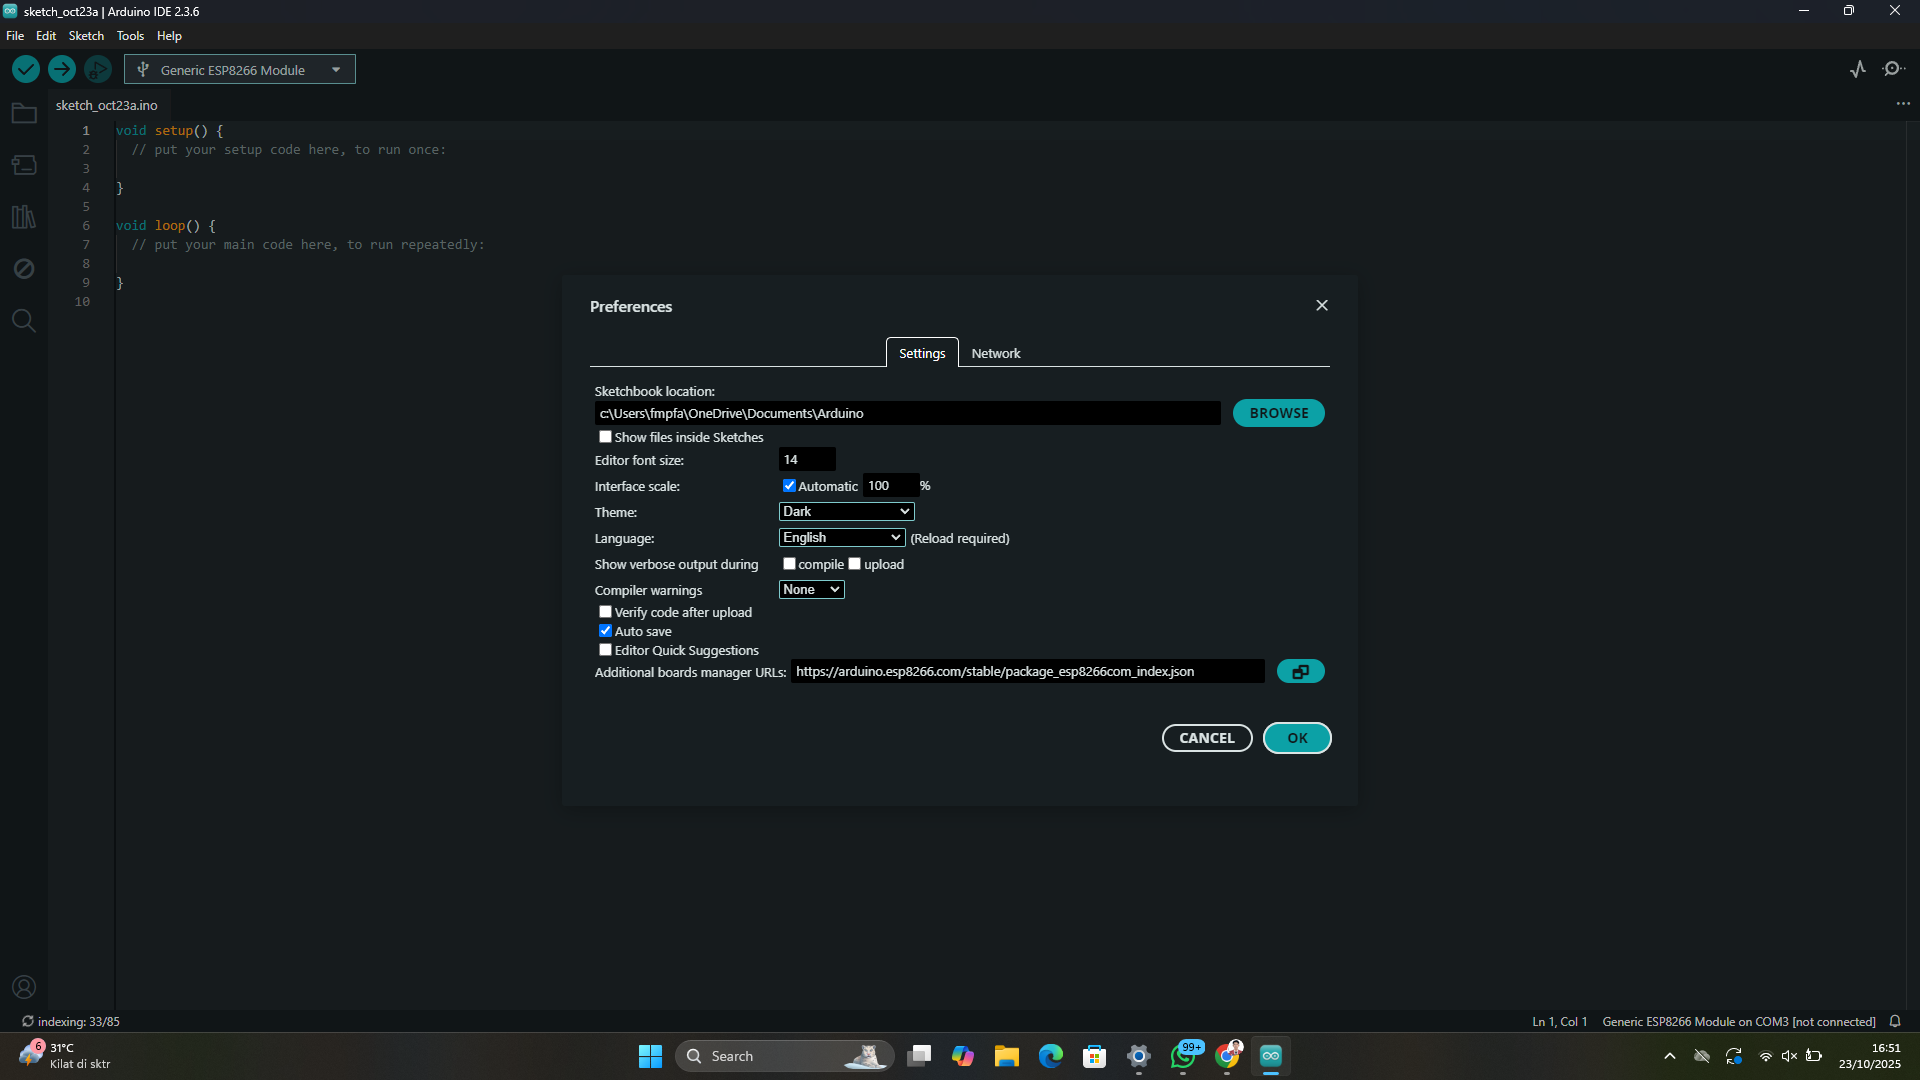Show hidden tray icons chevron
The width and height of the screenshot is (1920, 1080).
1670,1056
